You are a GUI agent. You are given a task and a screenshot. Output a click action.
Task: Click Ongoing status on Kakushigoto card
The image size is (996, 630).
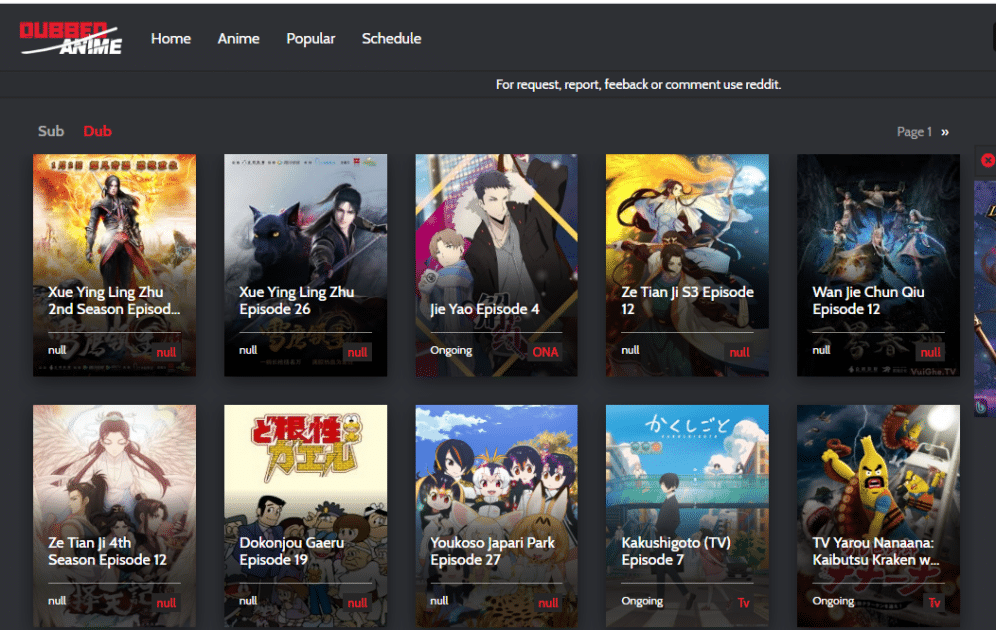[x=642, y=601]
